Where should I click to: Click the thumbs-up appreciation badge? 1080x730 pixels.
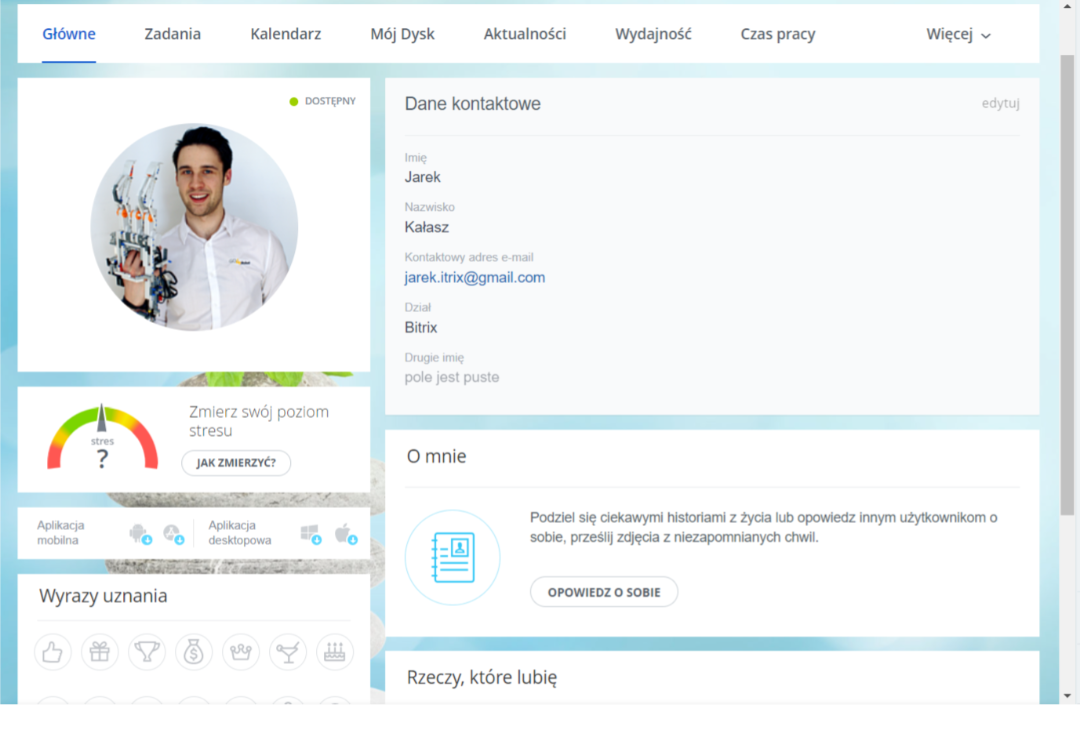click(53, 652)
